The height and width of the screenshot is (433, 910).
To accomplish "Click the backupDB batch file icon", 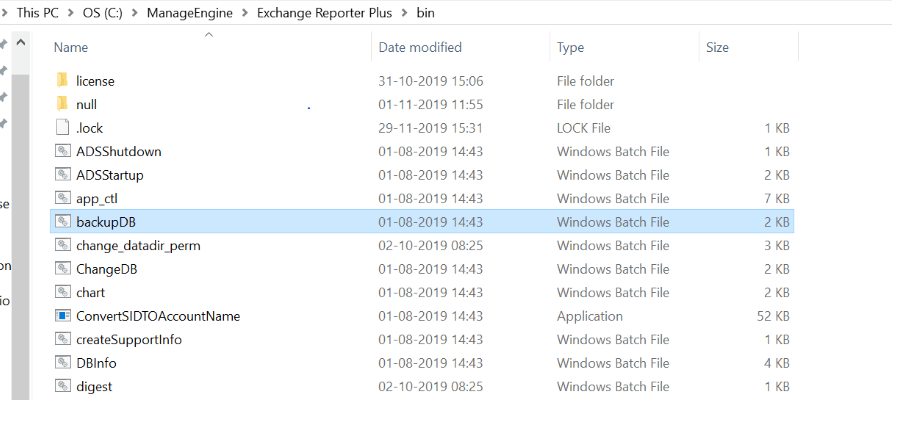I will (63, 222).
